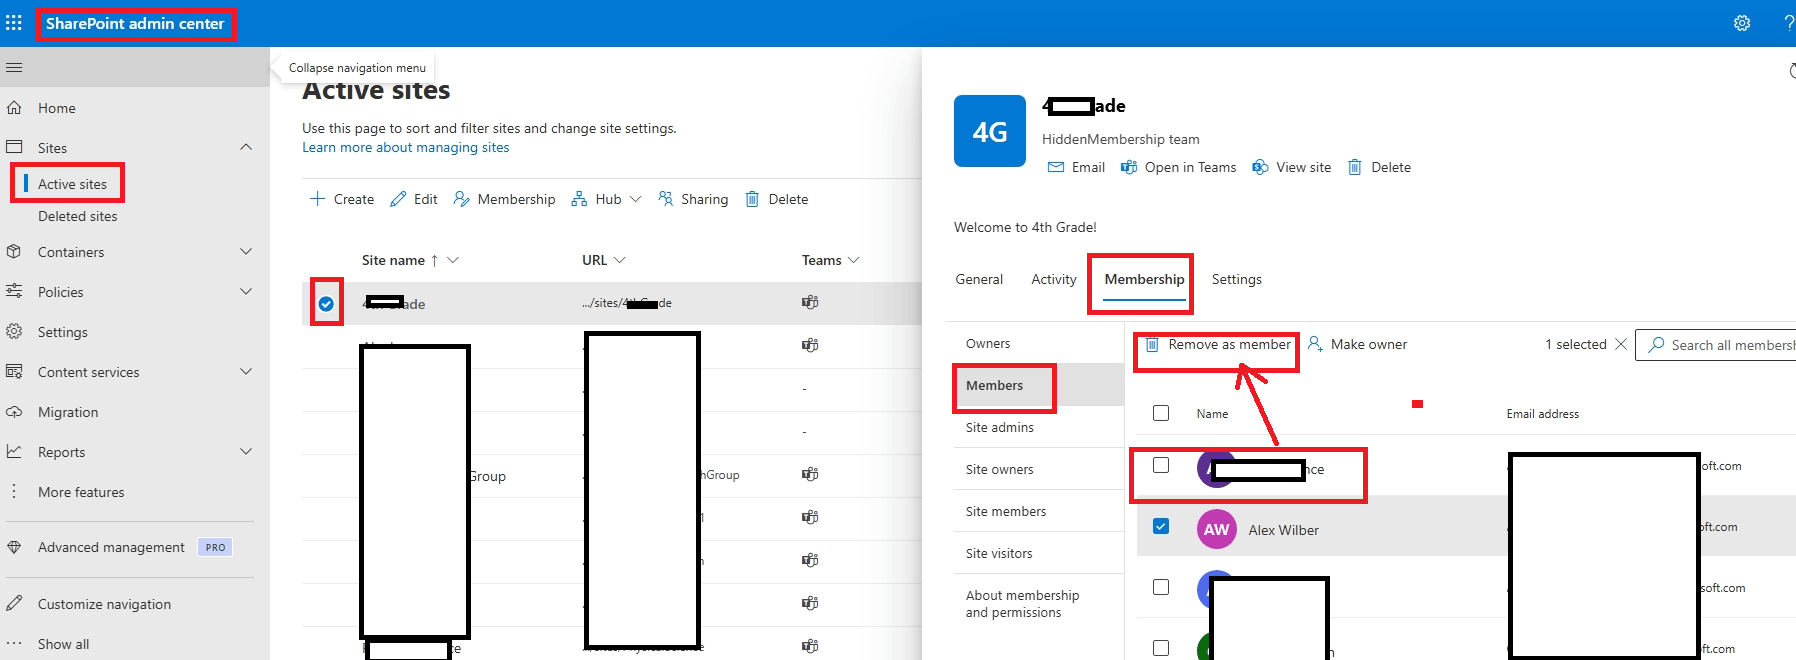1796x660 pixels.
Task: Tick the checkbox below Alex Wilber's row
Action: pyautogui.click(x=1161, y=587)
